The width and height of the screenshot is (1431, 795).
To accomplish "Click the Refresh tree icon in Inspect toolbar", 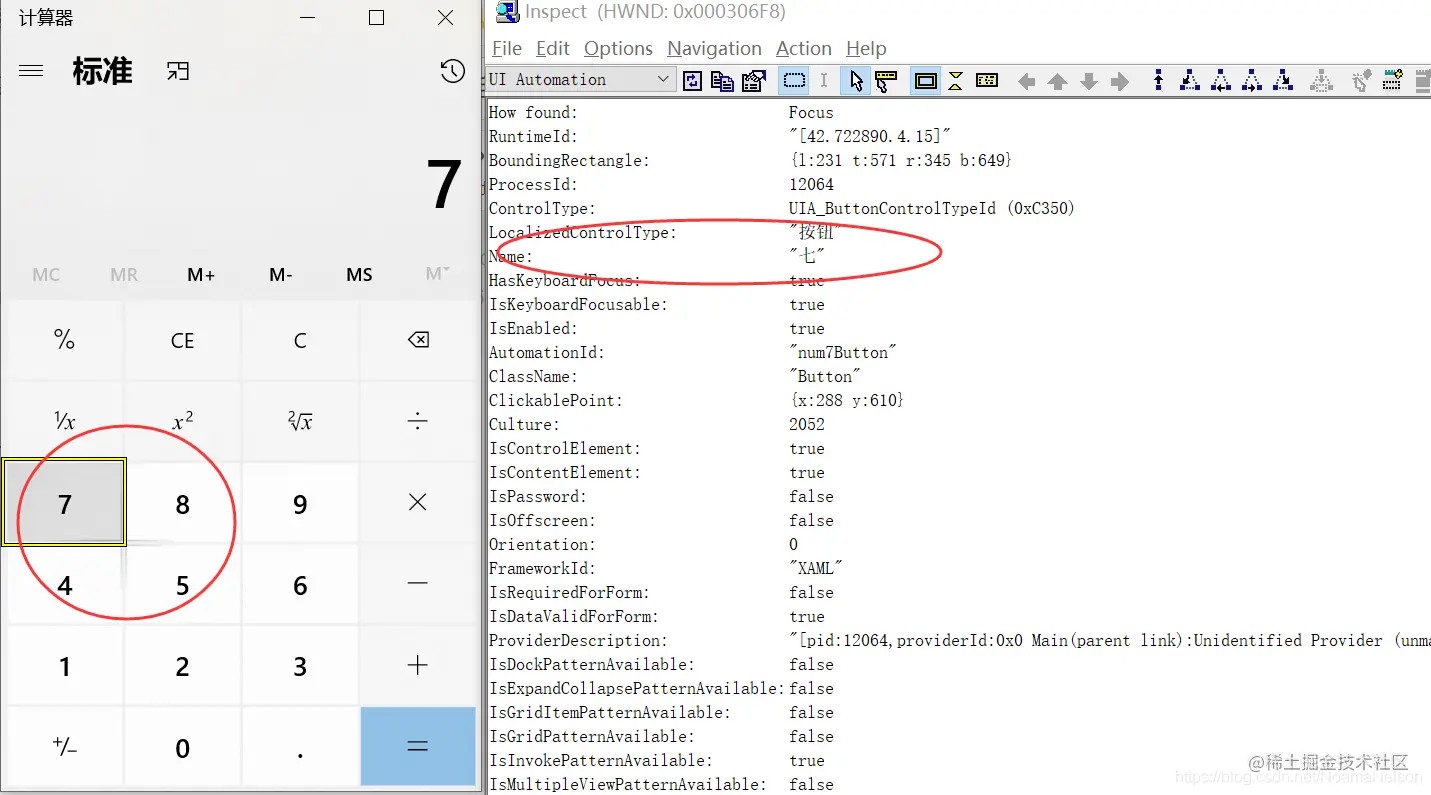I will (692, 80).
